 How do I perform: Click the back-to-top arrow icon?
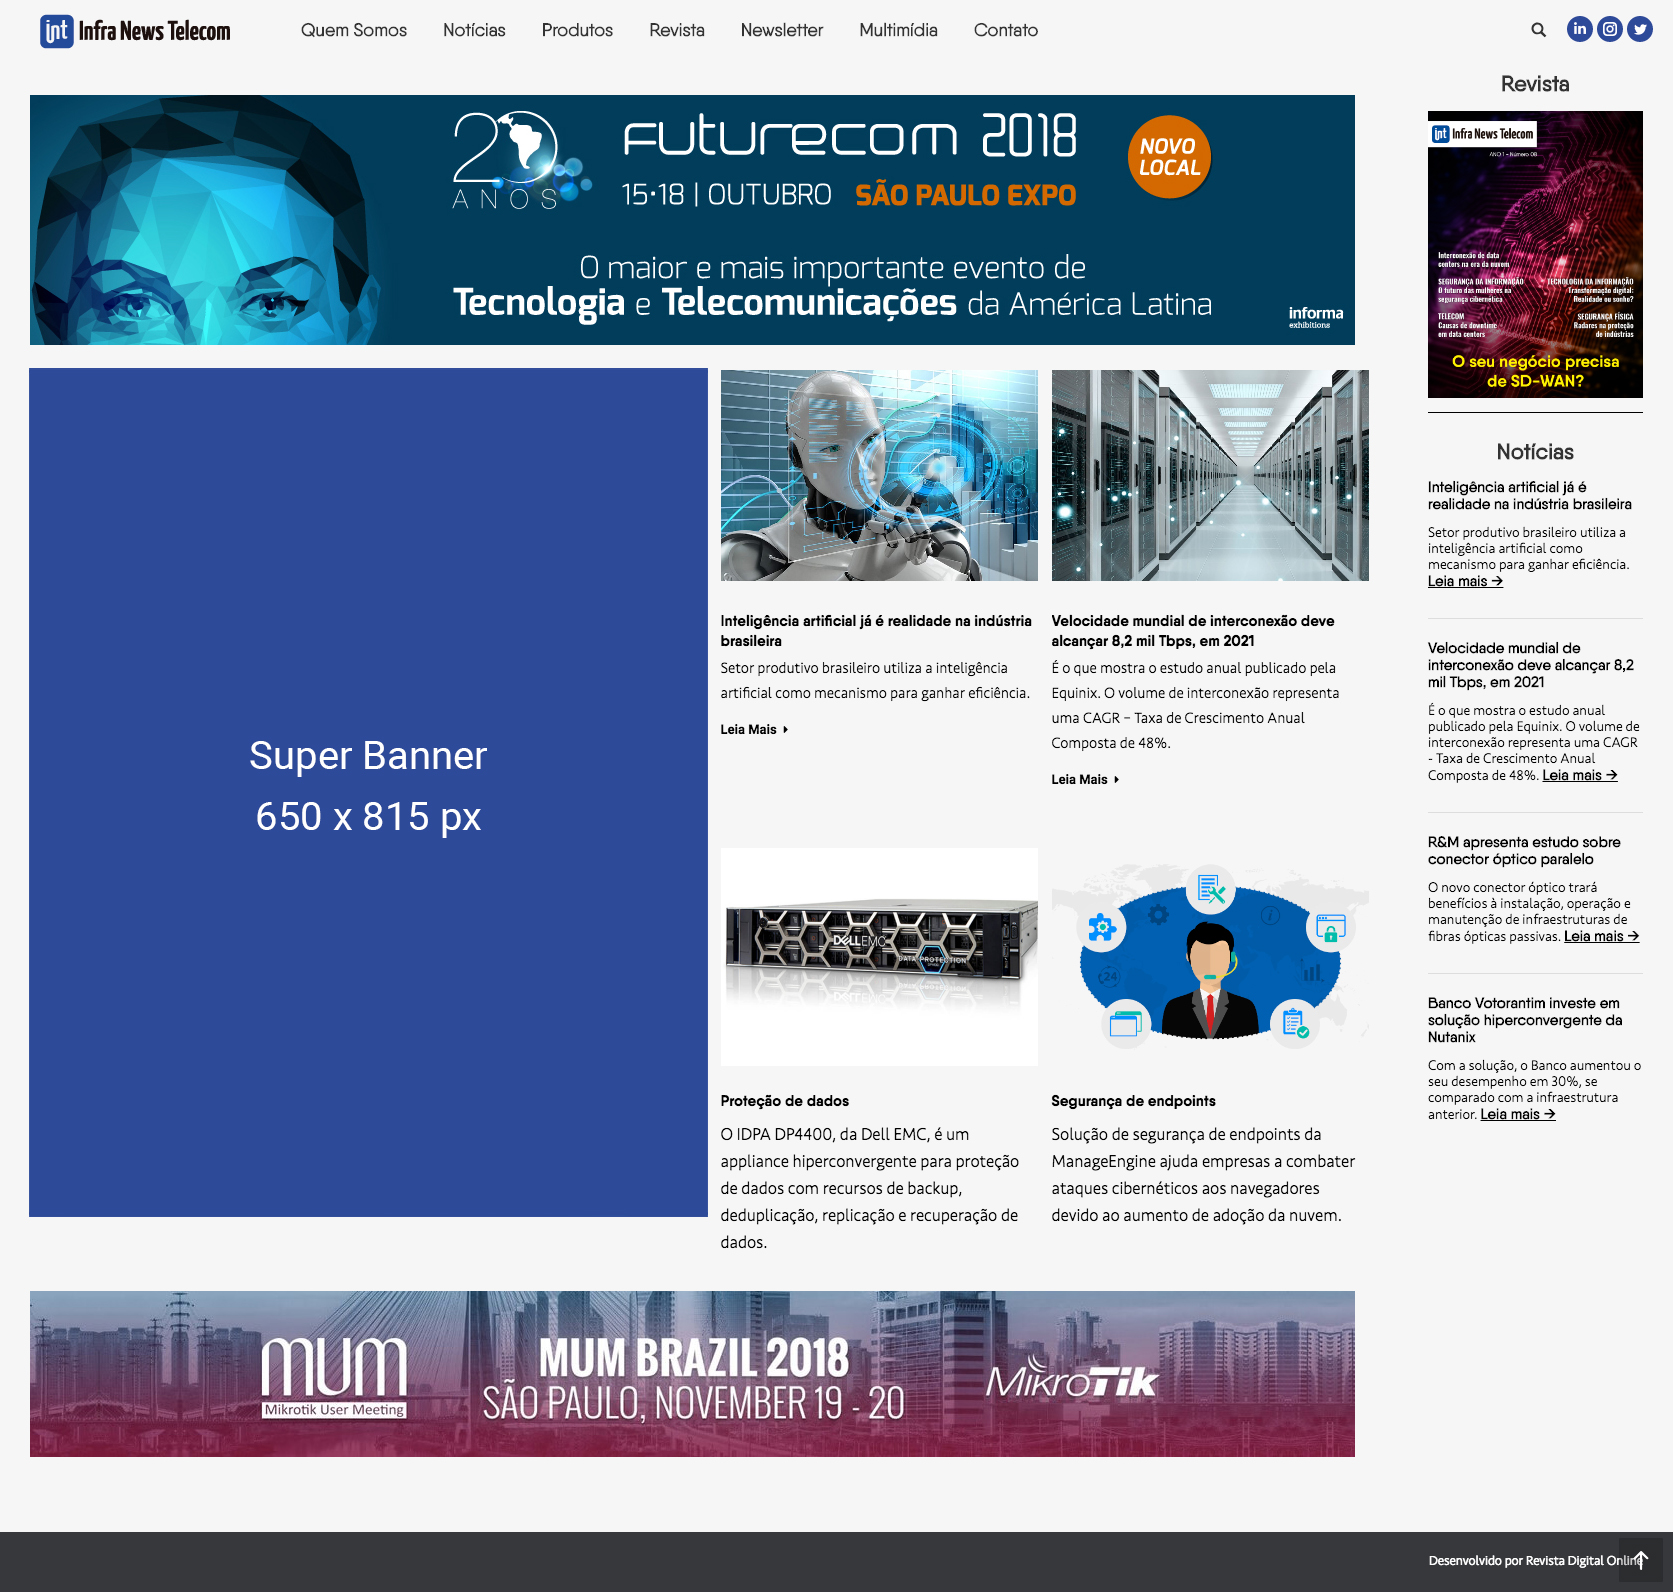[1641, 1560]
